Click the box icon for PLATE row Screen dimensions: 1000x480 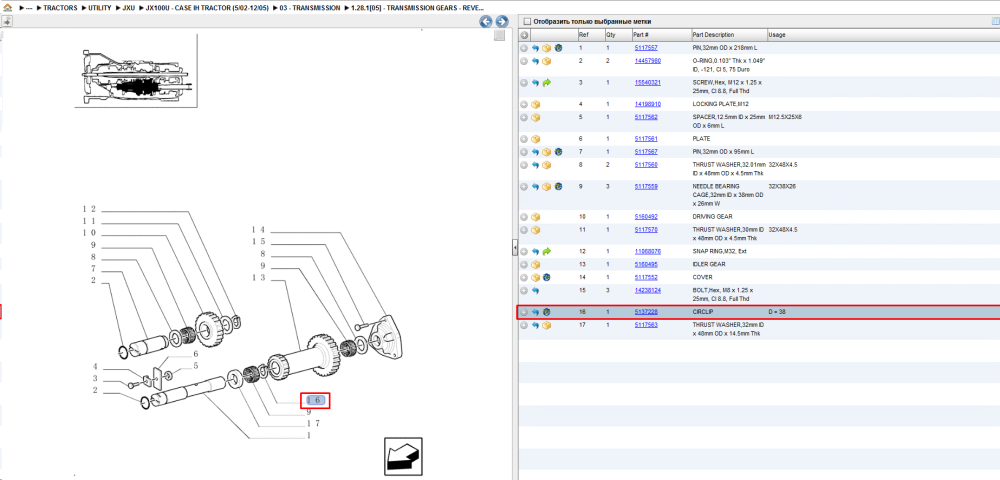pyautogui.click(x=536, y=138)
